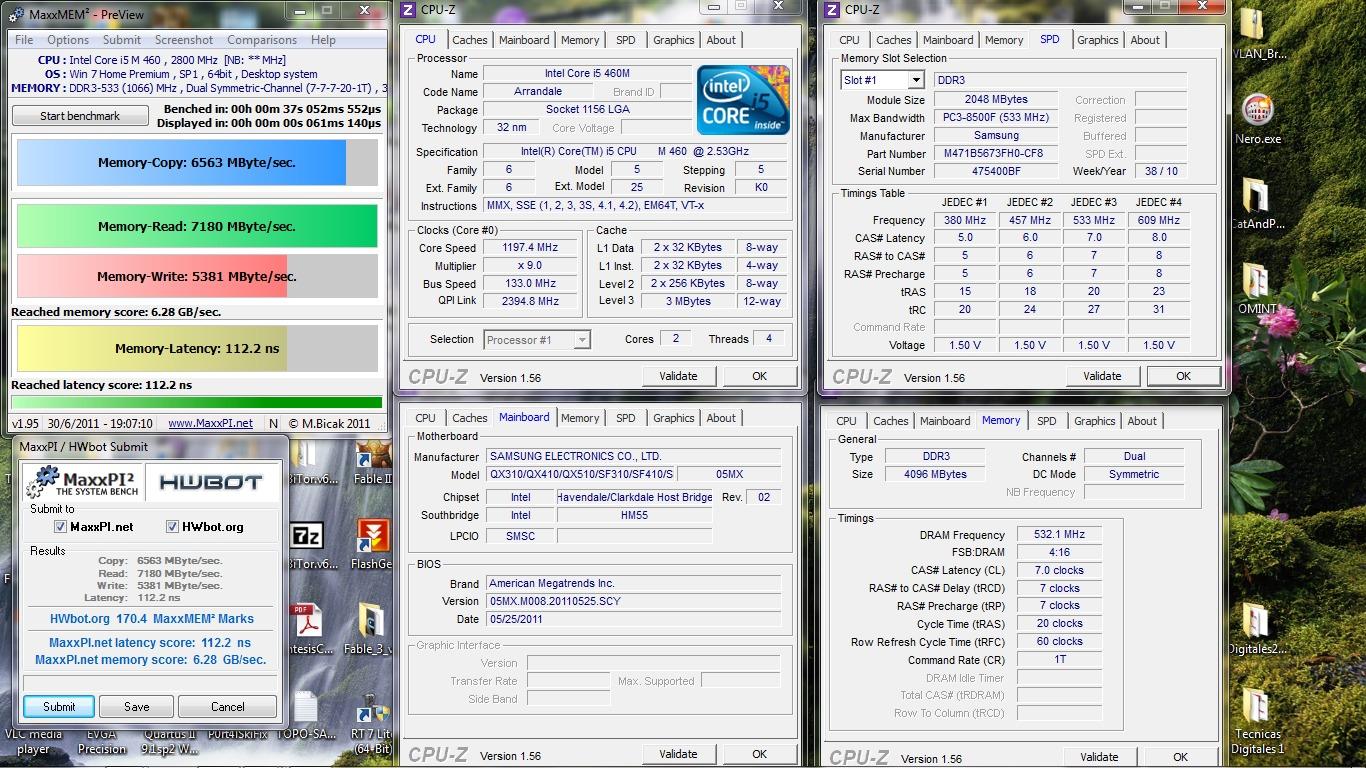Click the HWBOT logo banner

coord(211,482)
